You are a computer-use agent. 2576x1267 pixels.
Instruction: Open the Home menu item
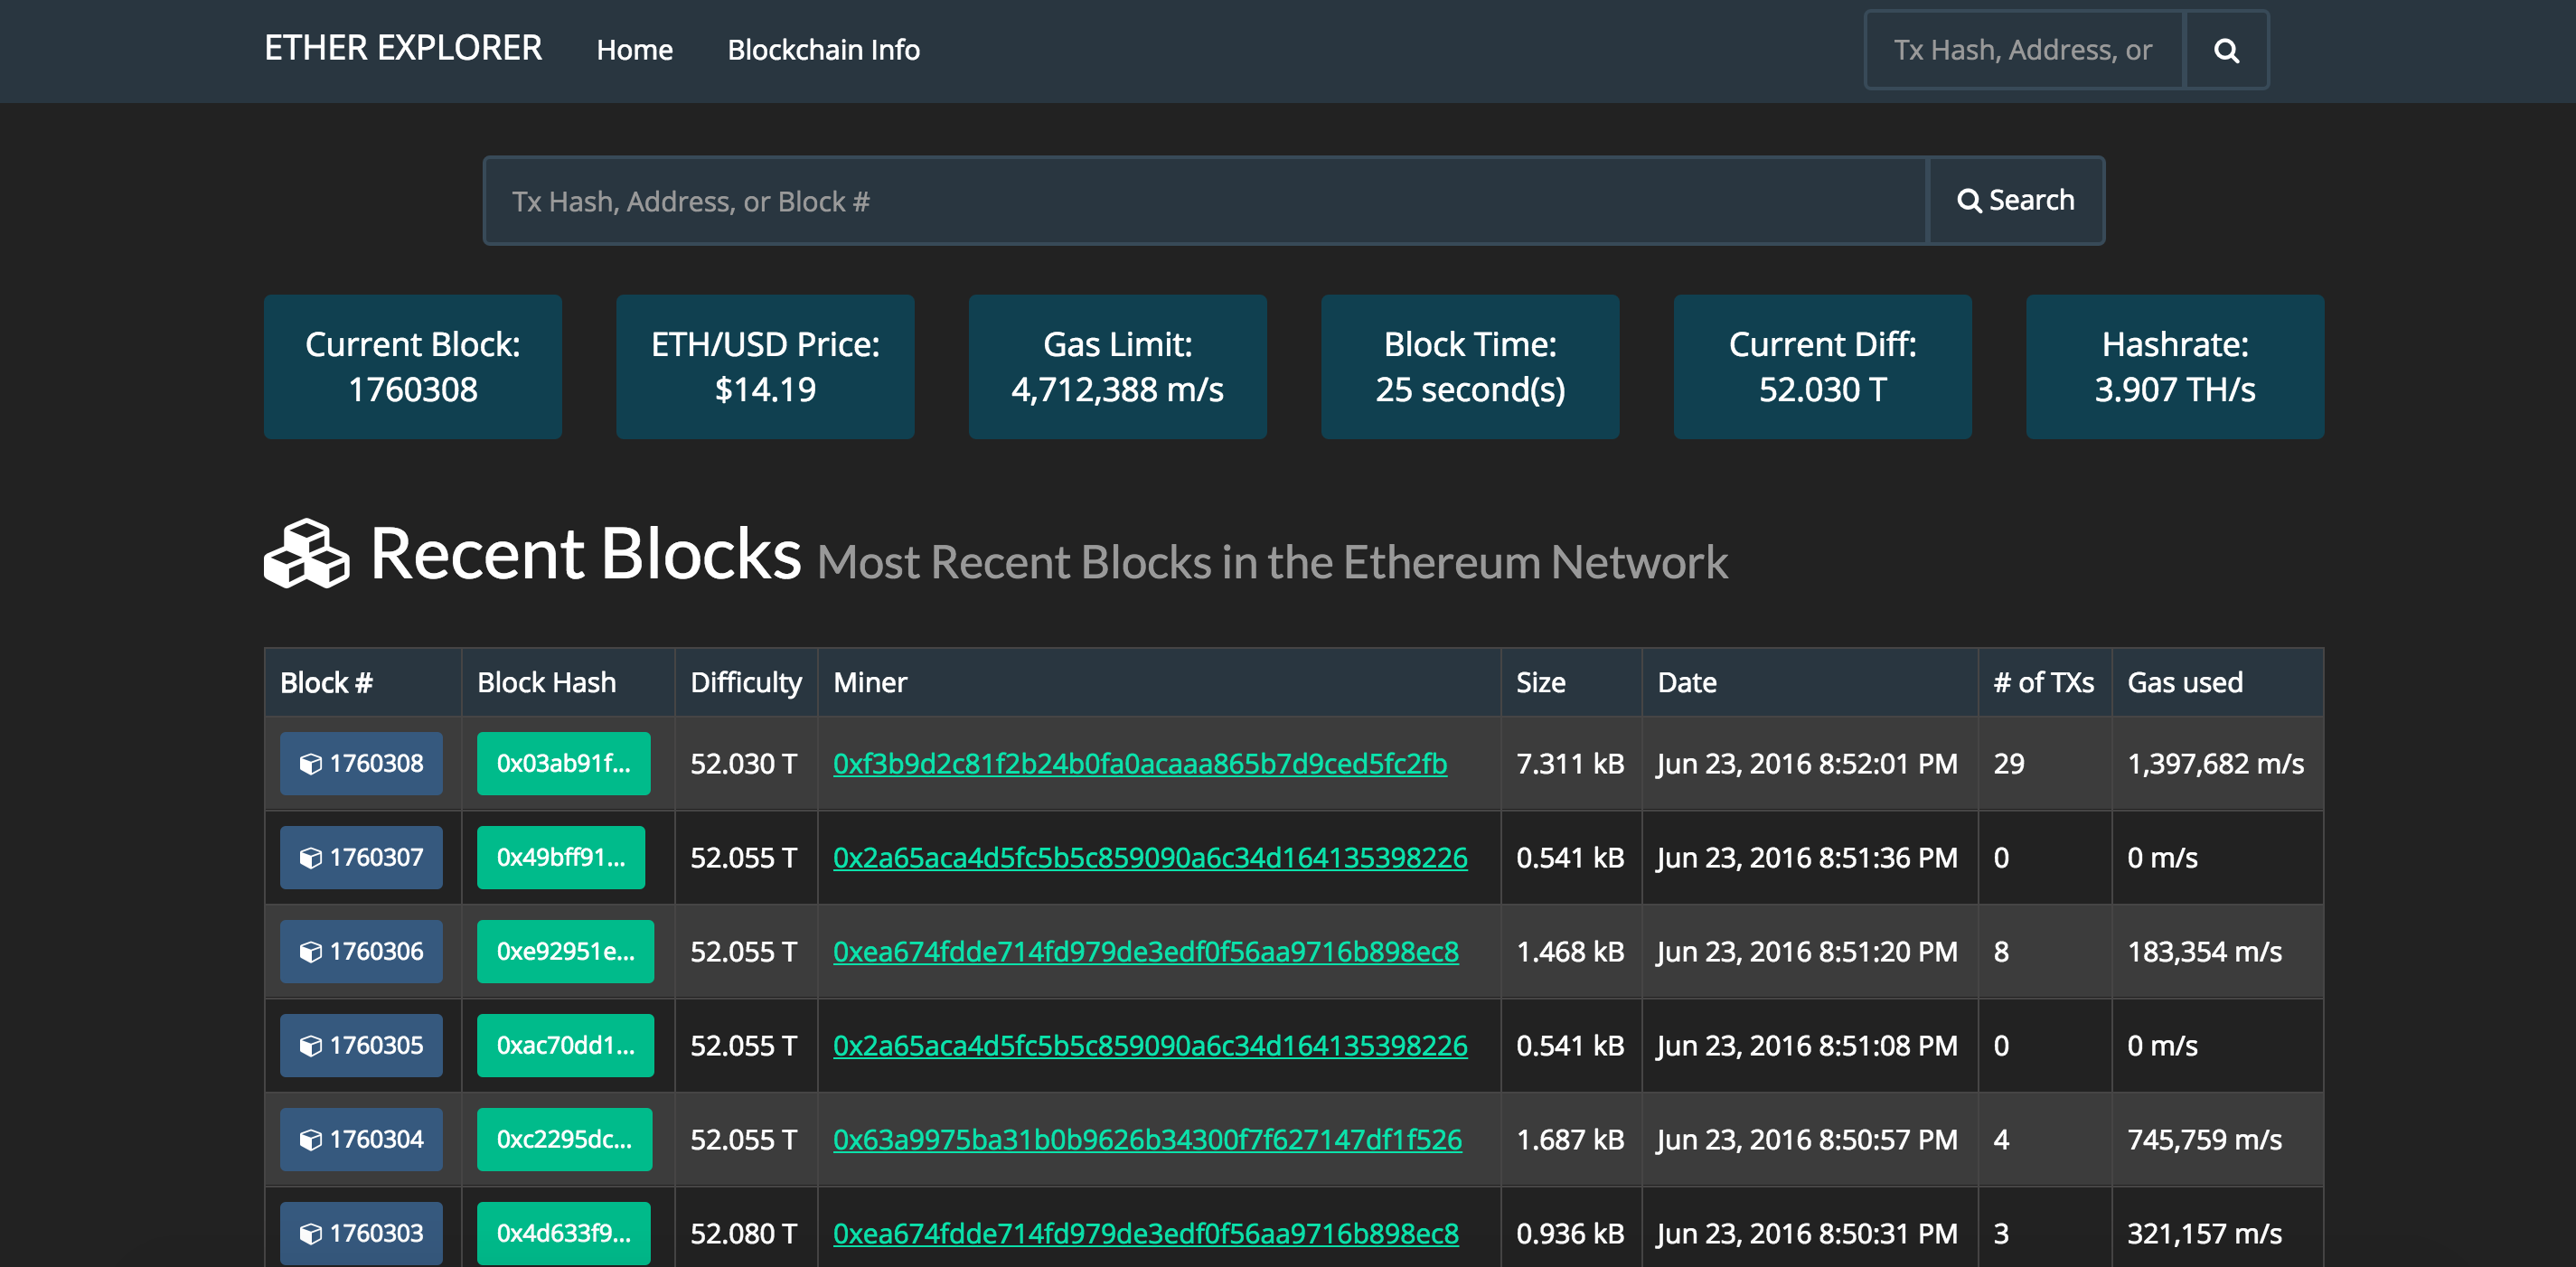pos(635,49)
